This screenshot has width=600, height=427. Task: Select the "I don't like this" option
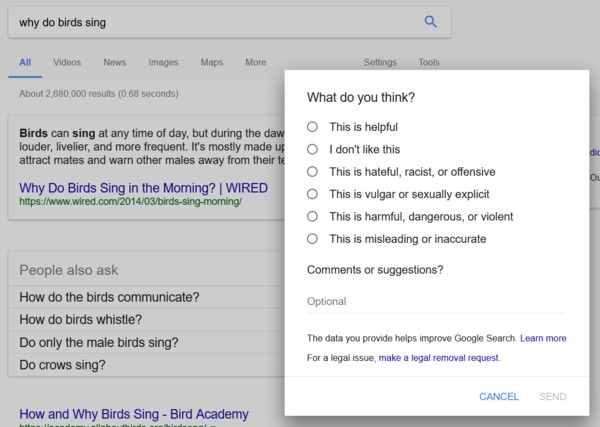[312, 149]
